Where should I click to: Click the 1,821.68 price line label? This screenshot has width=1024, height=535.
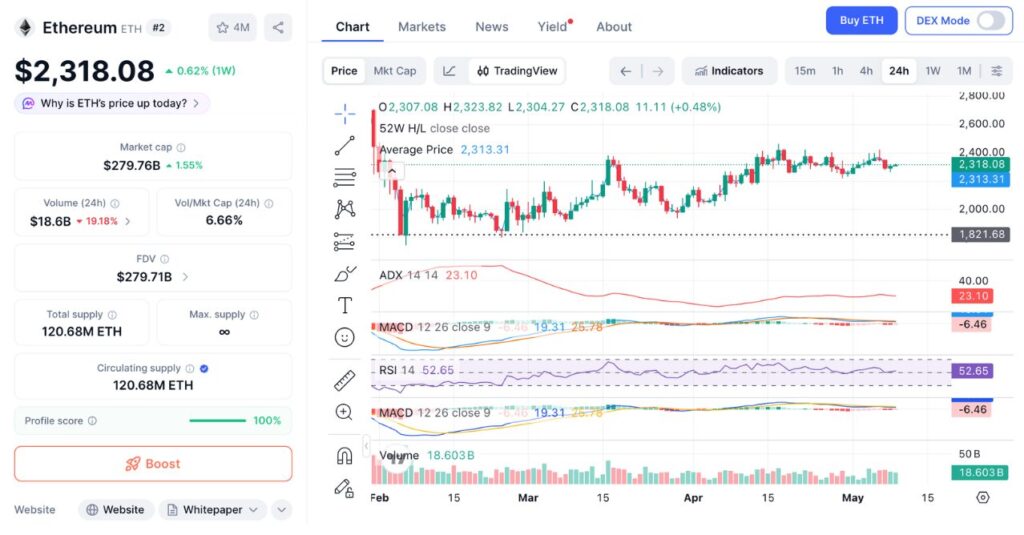(981, 234)
